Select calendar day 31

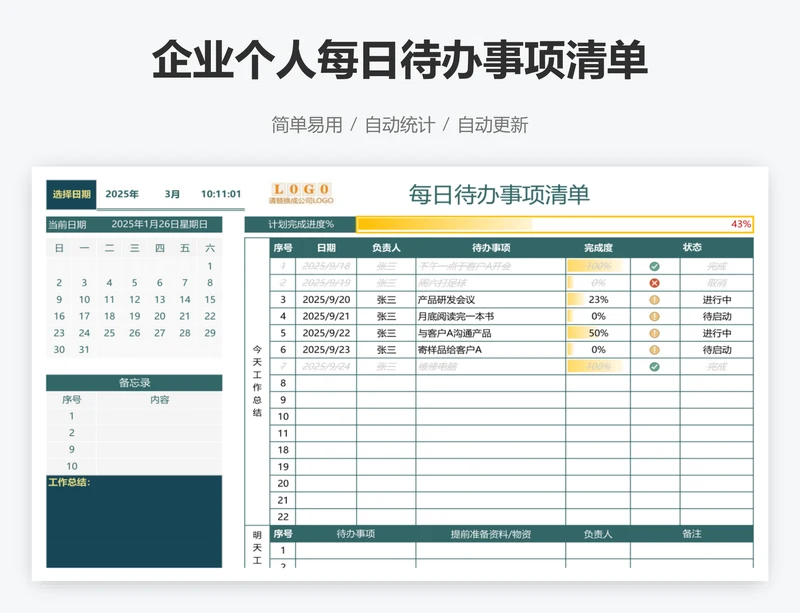click(84, 350)
